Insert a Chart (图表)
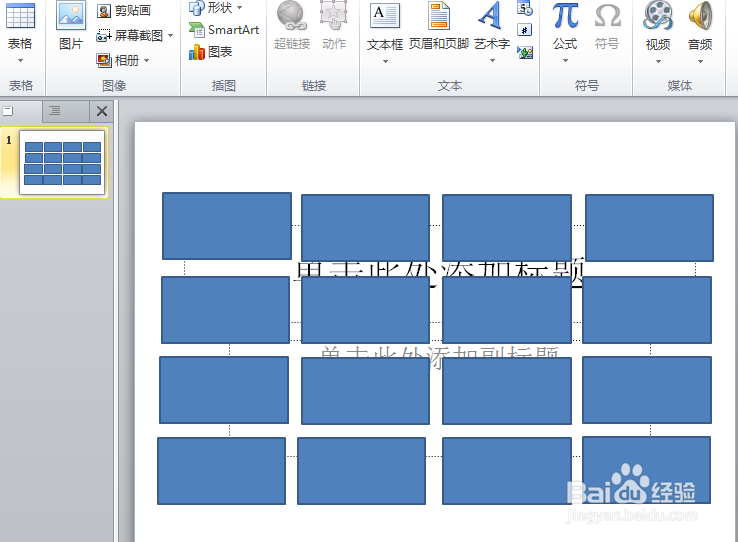Viewport: 738px width, 542px height. point(210,52)
